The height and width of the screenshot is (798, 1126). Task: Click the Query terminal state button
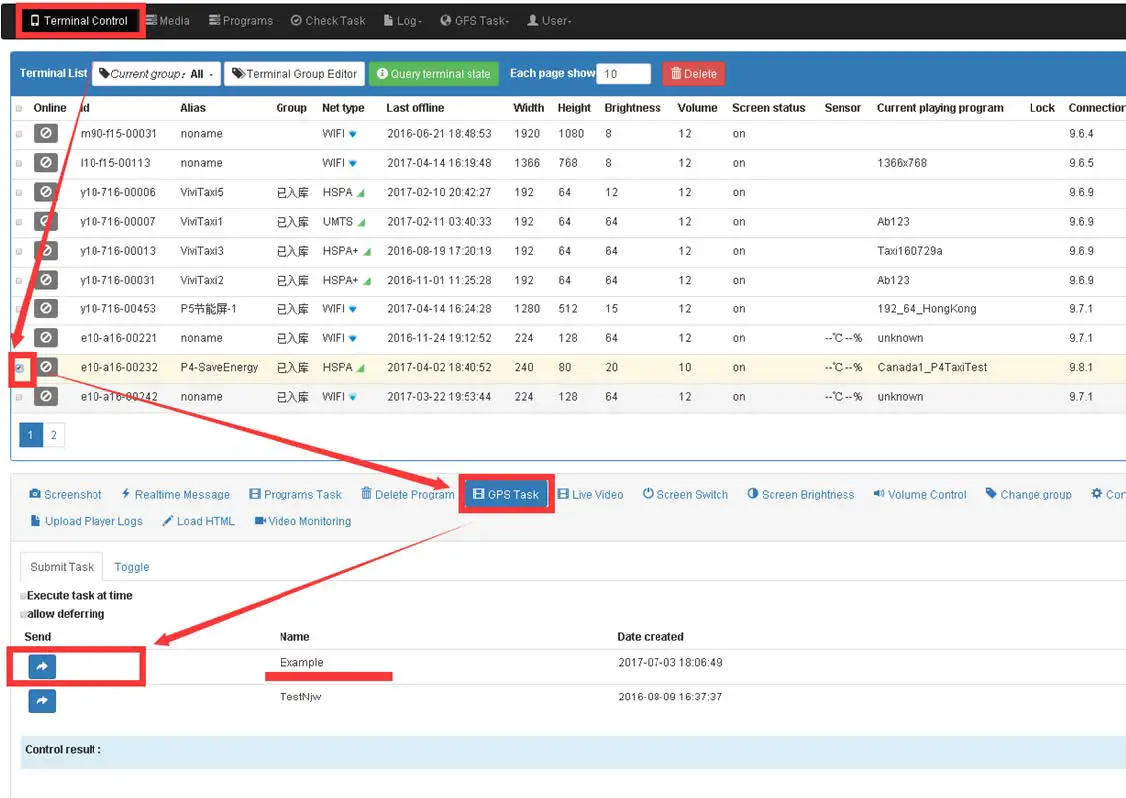(433, 74)
